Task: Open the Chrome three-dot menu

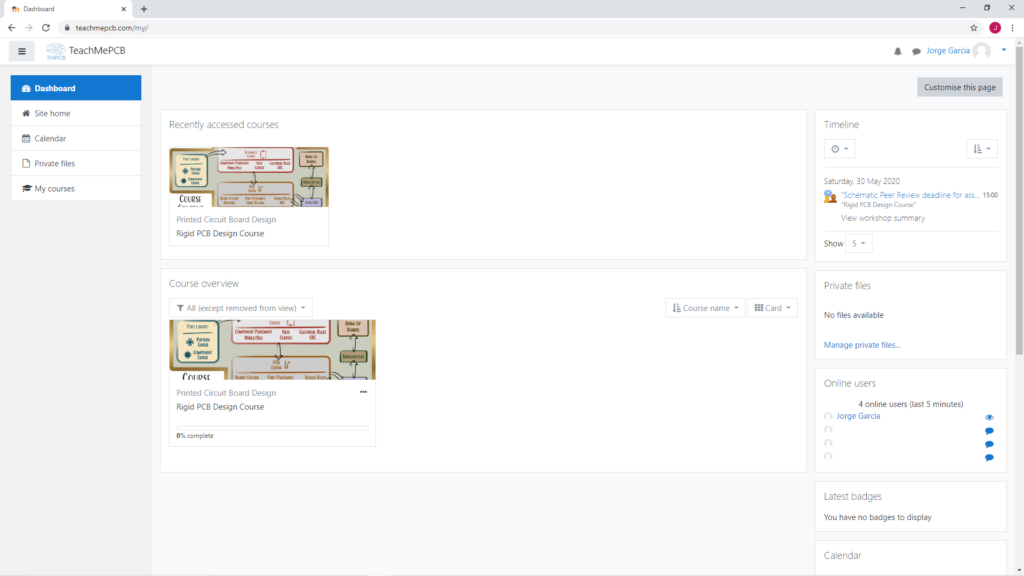Action: [x=1012, y=27]
